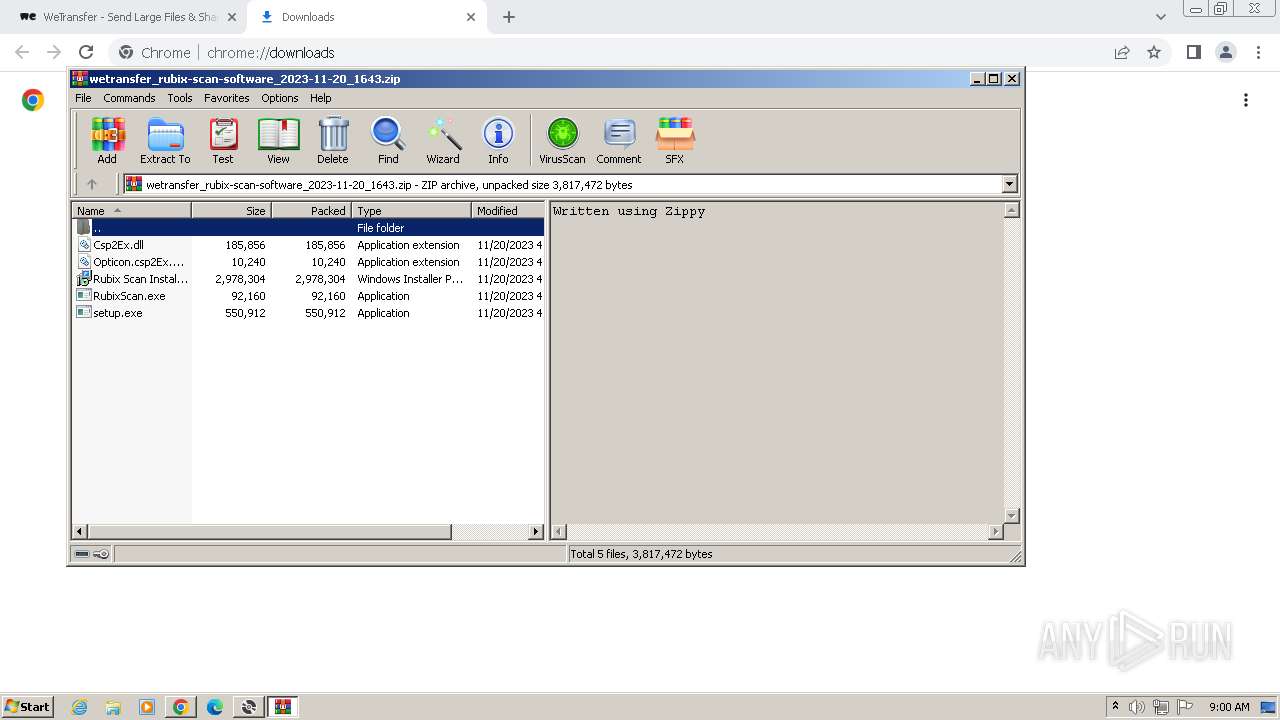
Task: Open the Find tool
Action: pyautogui.click(x=388, y=140)
